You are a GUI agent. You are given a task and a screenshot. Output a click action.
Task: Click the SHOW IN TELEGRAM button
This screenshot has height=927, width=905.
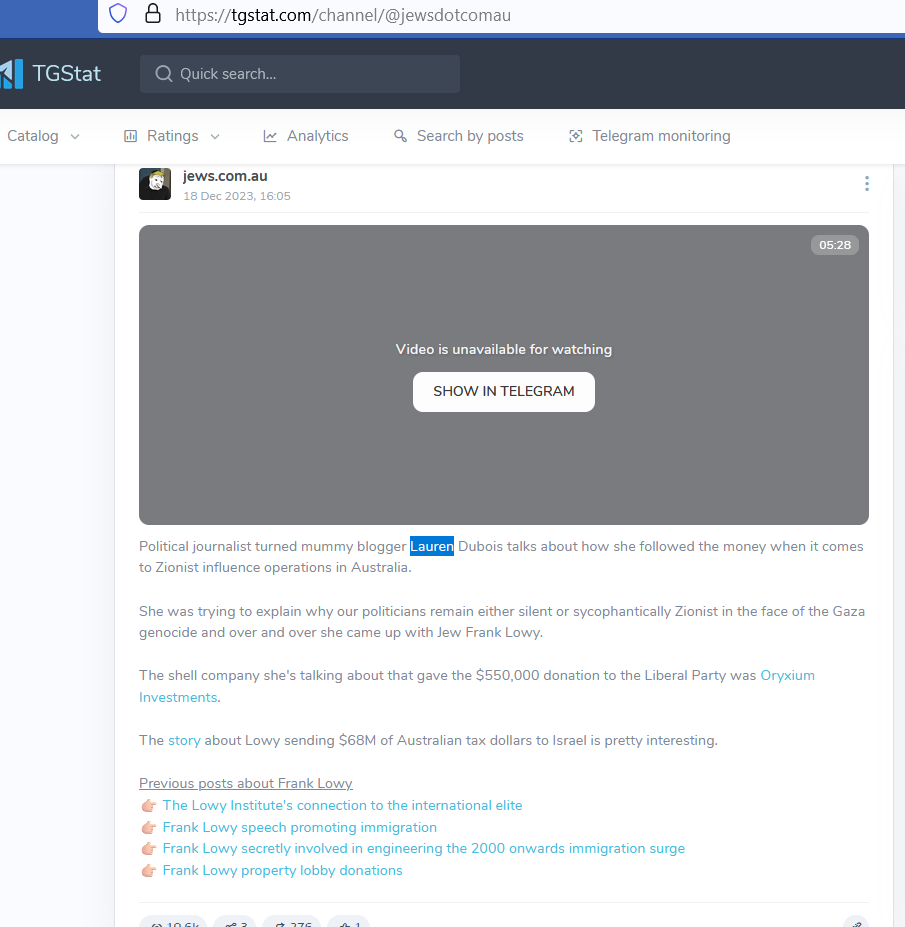click(504, 391)
